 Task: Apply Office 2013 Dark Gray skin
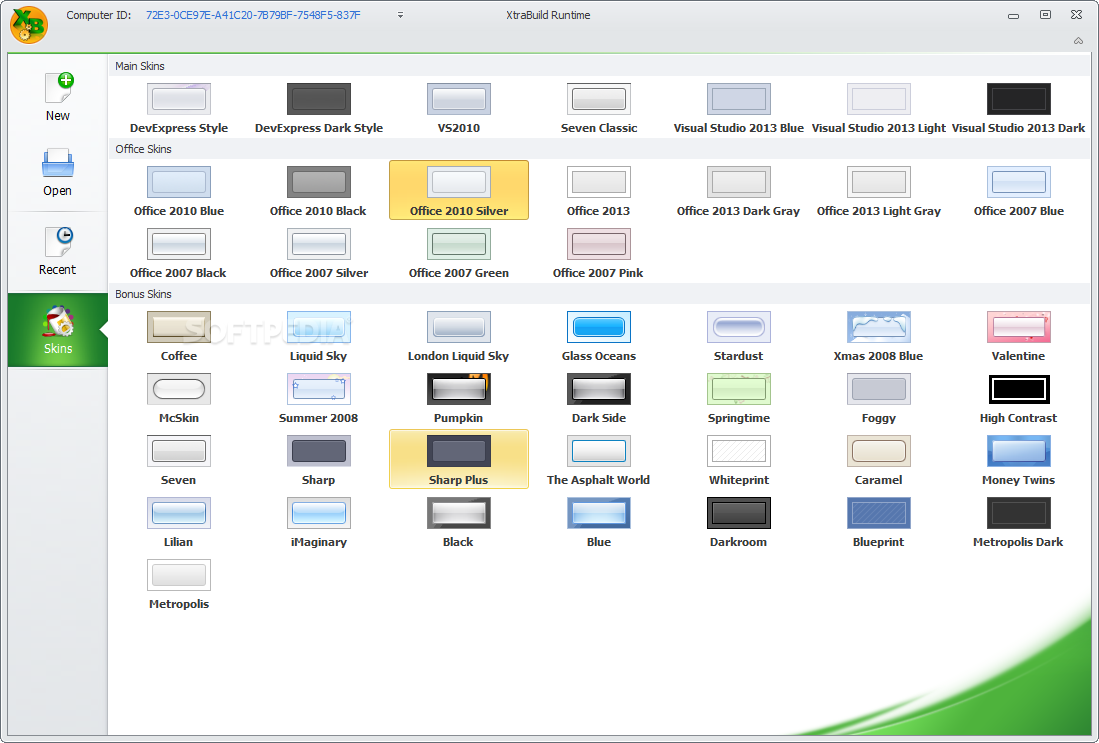coord(739,191)
